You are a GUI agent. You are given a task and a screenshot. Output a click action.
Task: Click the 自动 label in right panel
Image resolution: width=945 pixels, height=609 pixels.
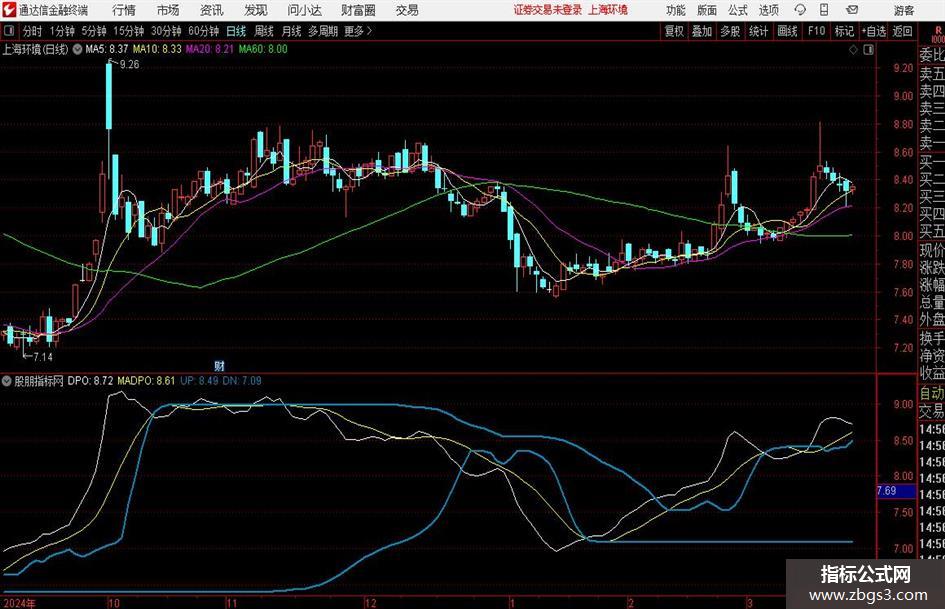pyautogui.click(x=931, y=393)
